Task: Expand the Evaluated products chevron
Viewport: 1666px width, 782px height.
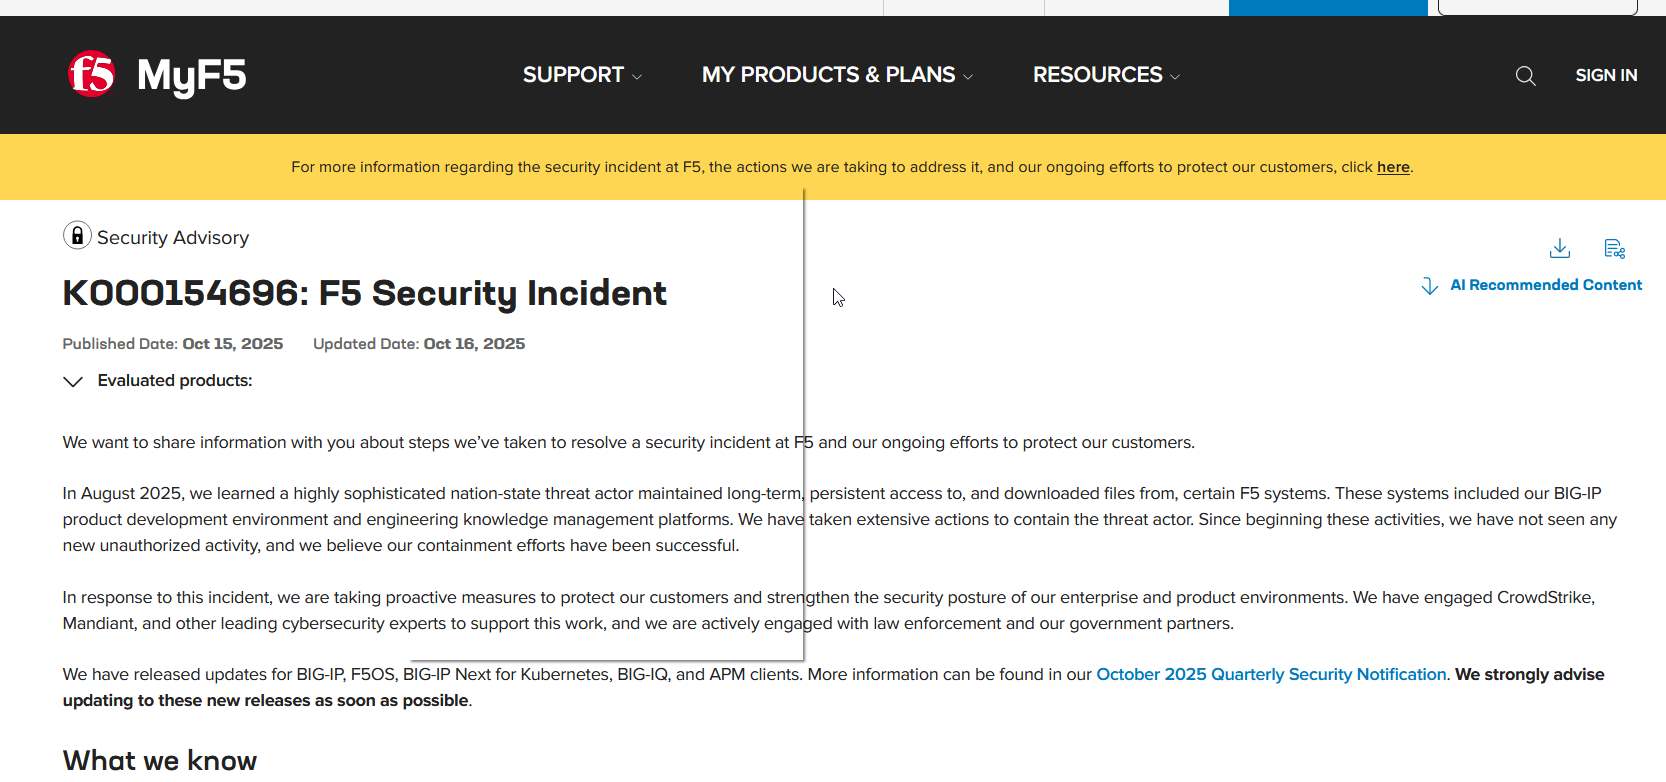Action: [73, 381]
